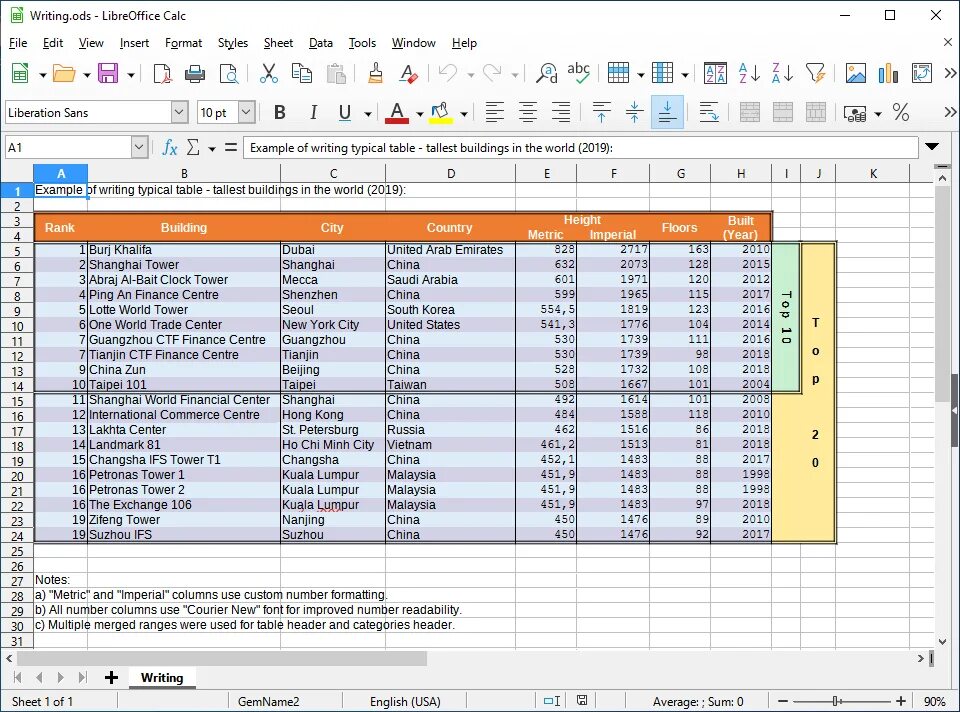Image resolution: width=960 pixels, height=712 pixels.
Task: Open the Data menu
Action: [x=321, y=43]
